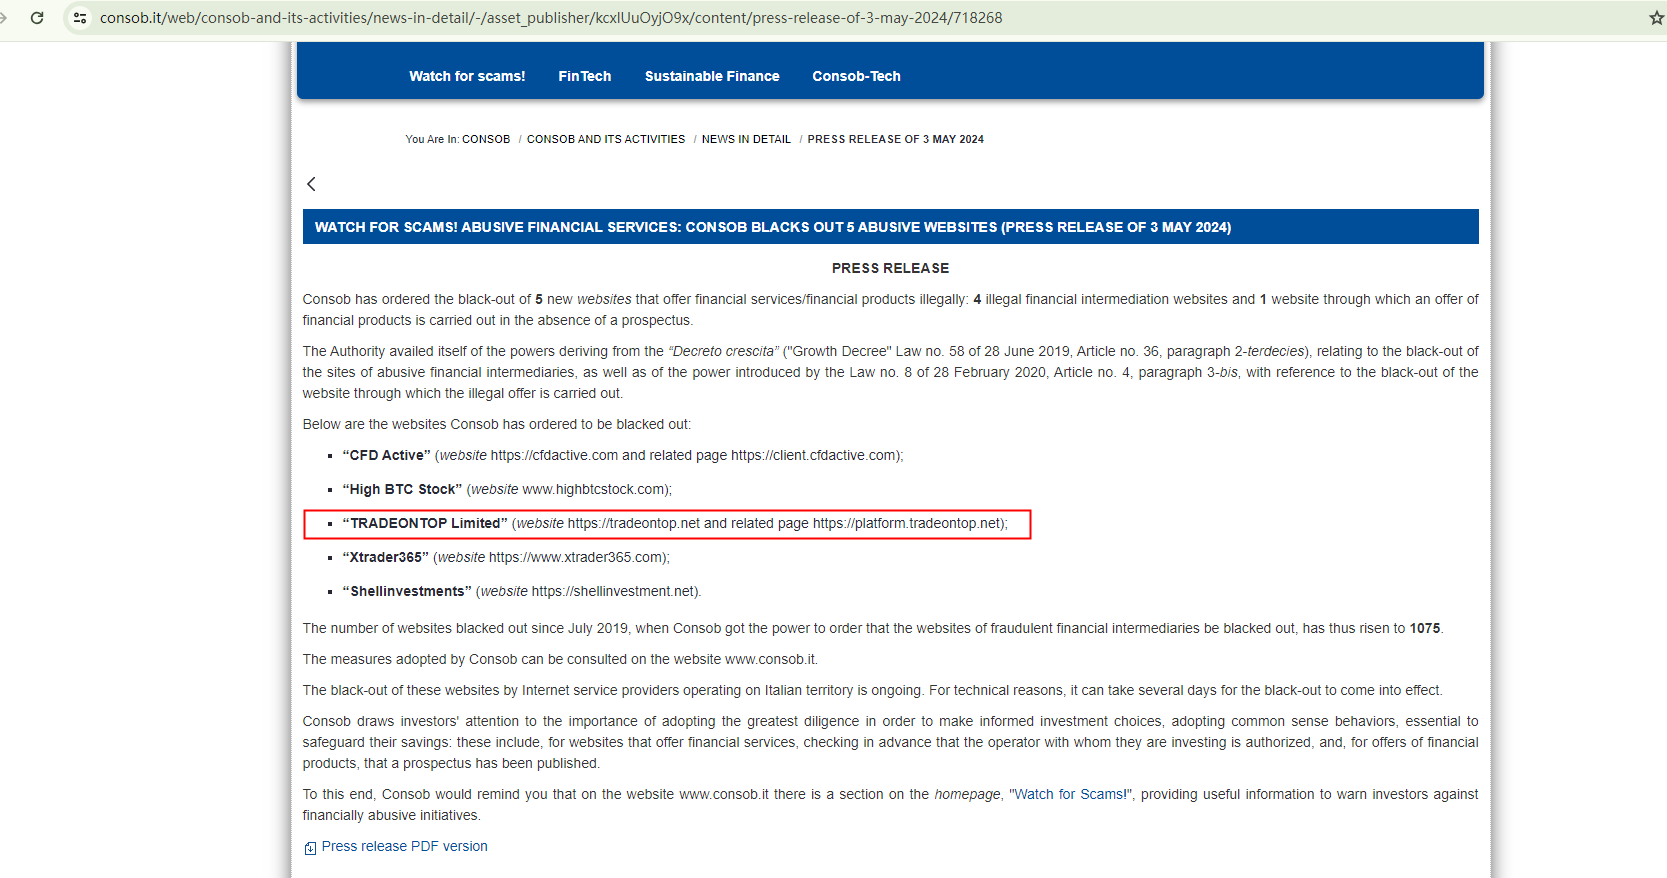
Task: Open site information icon beside the URL
Action: (x=80, y=18)
